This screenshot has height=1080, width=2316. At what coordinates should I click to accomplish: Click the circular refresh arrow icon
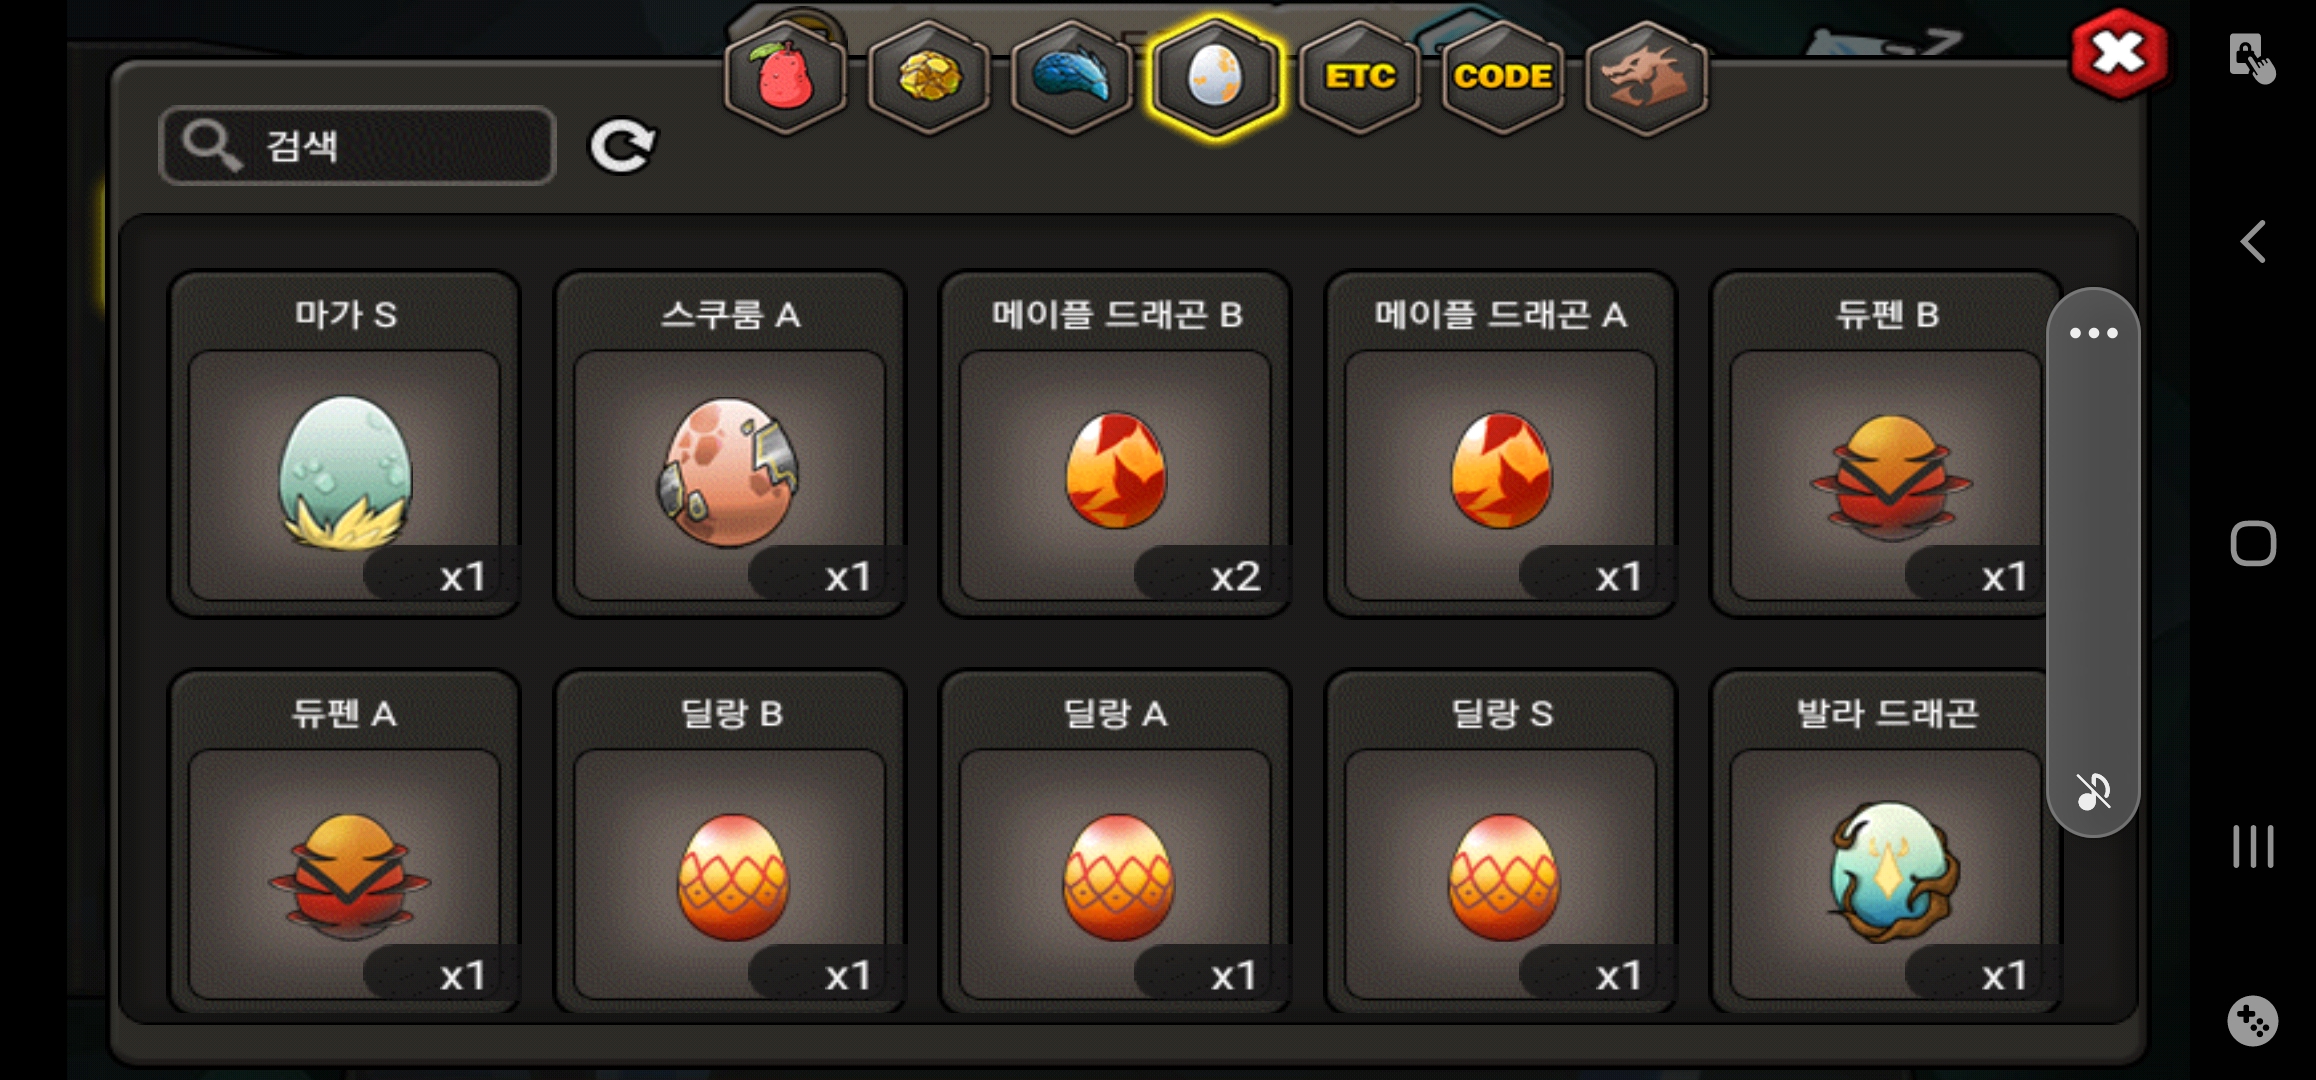(x=622, y=147)
